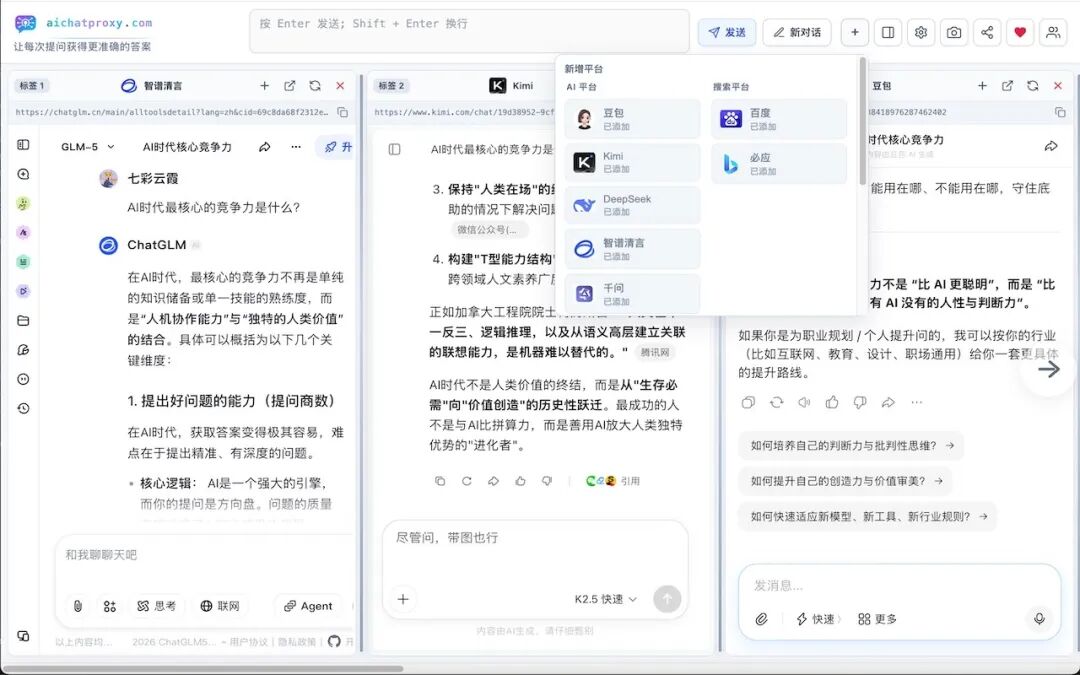The height and width of the screenshot is (675, 1080).
Task: Select Kimi in the AI 平台 list
Action: tap(632, 163)
